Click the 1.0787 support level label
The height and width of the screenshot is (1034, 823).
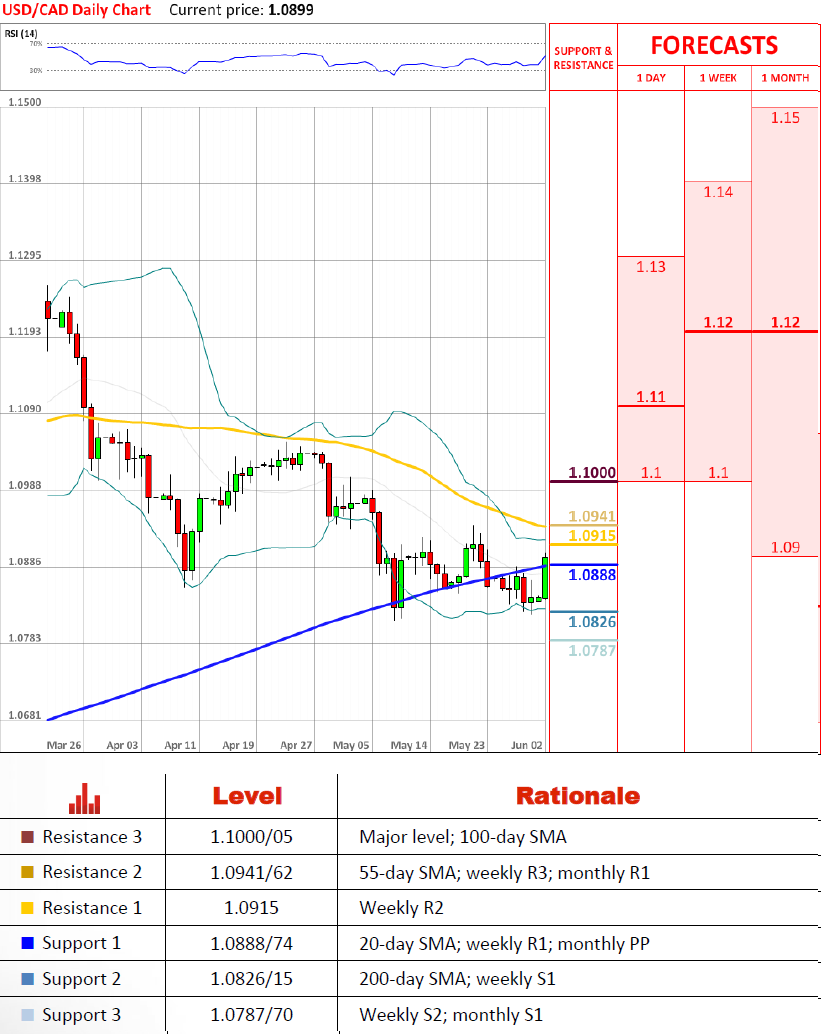click(x=592, y=650)
